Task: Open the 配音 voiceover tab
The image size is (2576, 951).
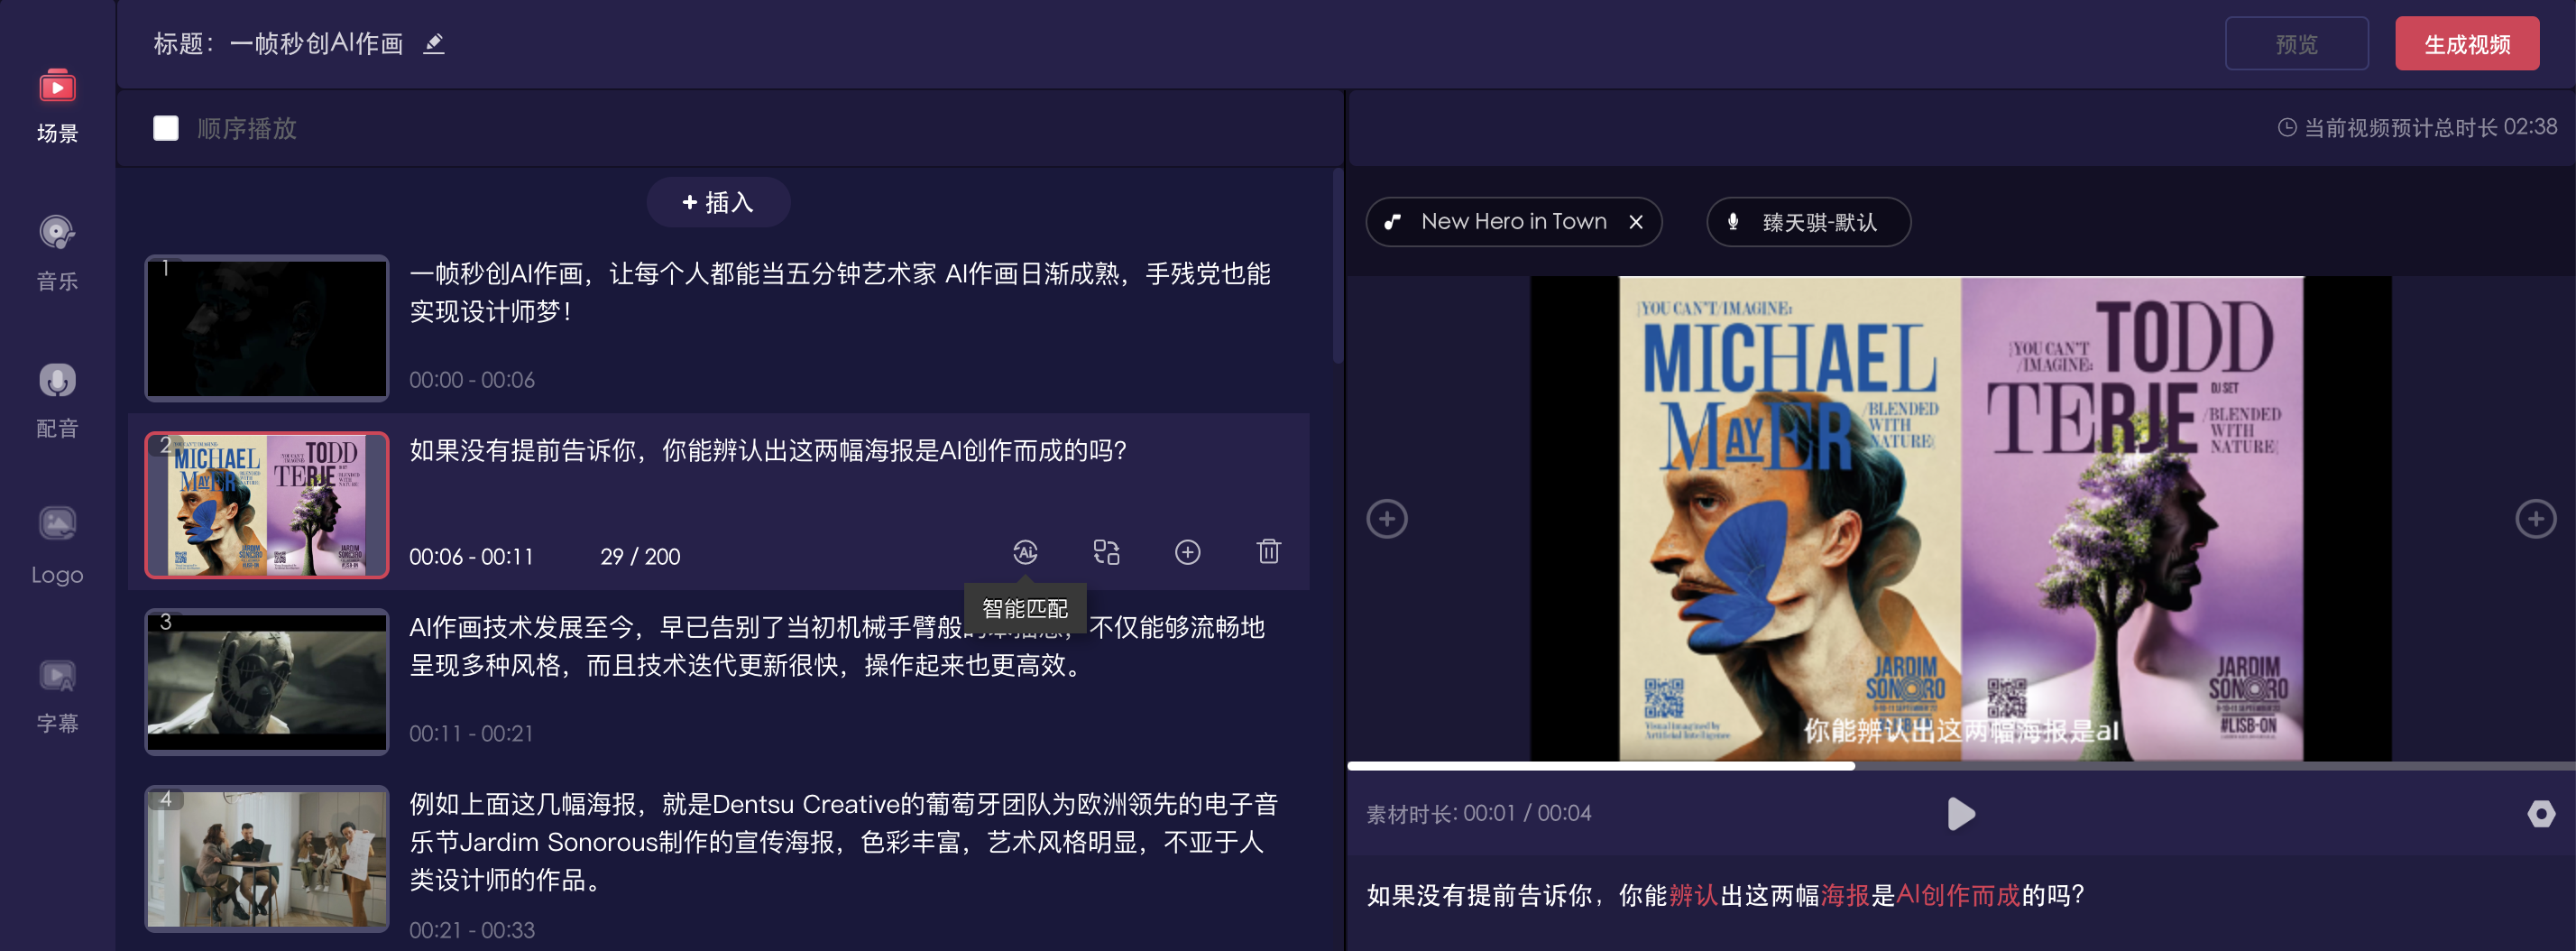Action: tap(57, 400)
